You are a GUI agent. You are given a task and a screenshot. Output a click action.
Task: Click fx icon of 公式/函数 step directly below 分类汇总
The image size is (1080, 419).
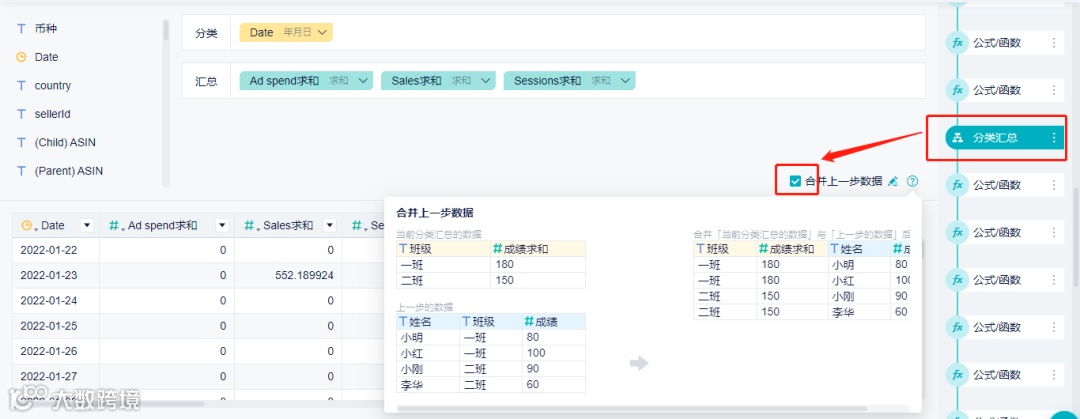(957, 185)
